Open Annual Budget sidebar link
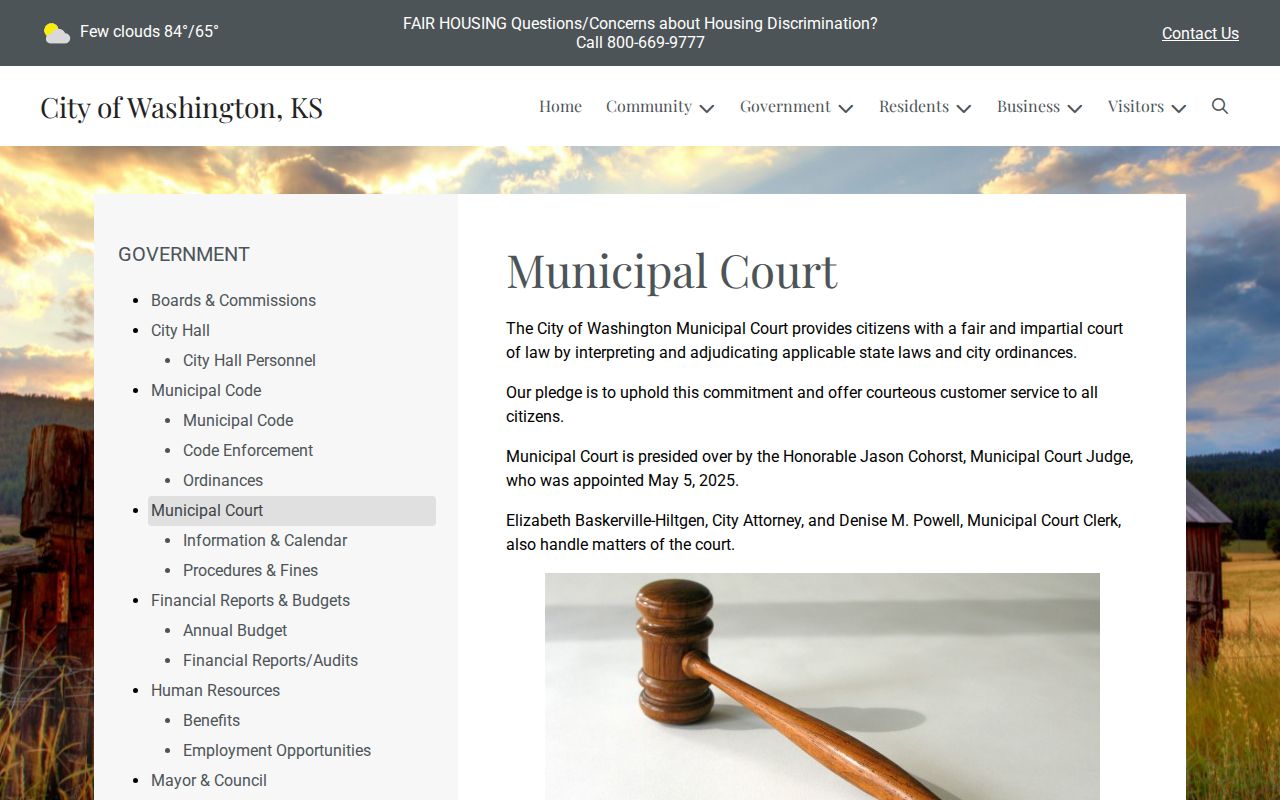Image resolution: width=1280 pixels, height=800 pixels. pyautogui.click(x=235, y=630)
